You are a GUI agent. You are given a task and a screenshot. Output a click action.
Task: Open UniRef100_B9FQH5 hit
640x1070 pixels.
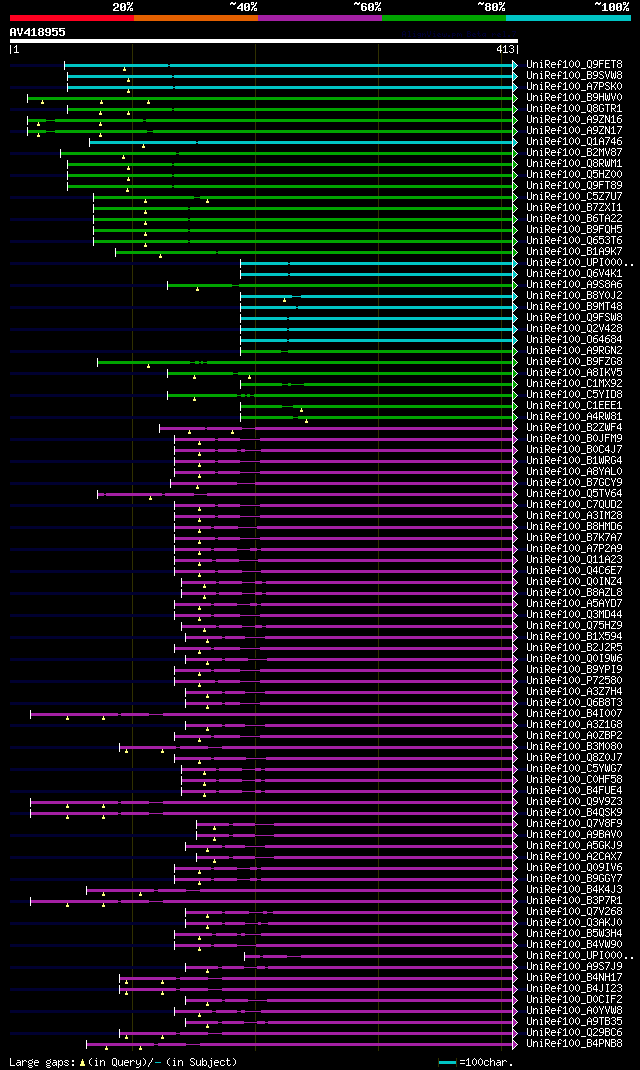(574, 229)
